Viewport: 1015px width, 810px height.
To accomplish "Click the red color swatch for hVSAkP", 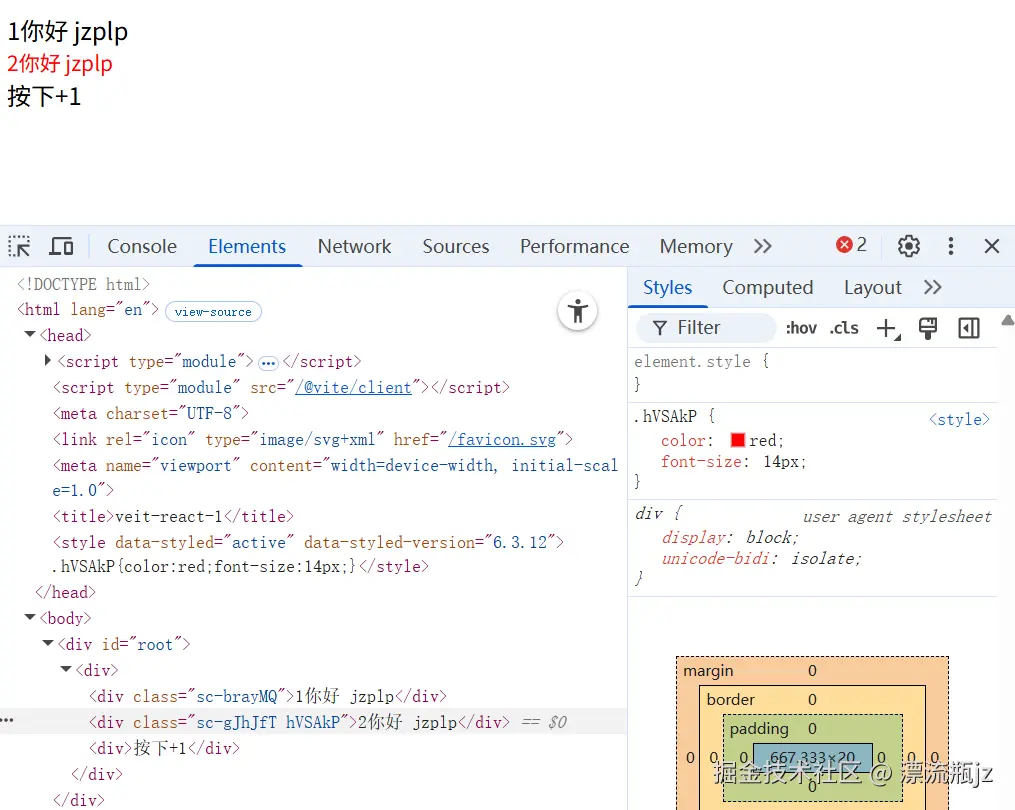I will click(738, 439).
